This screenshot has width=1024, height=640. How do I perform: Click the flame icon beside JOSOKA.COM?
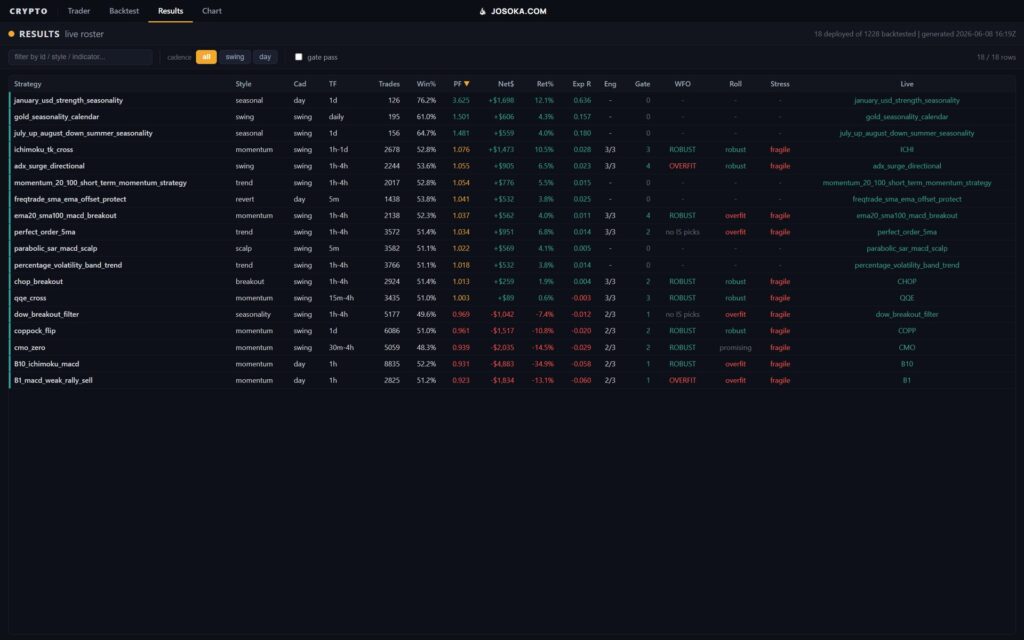(483, 11)
